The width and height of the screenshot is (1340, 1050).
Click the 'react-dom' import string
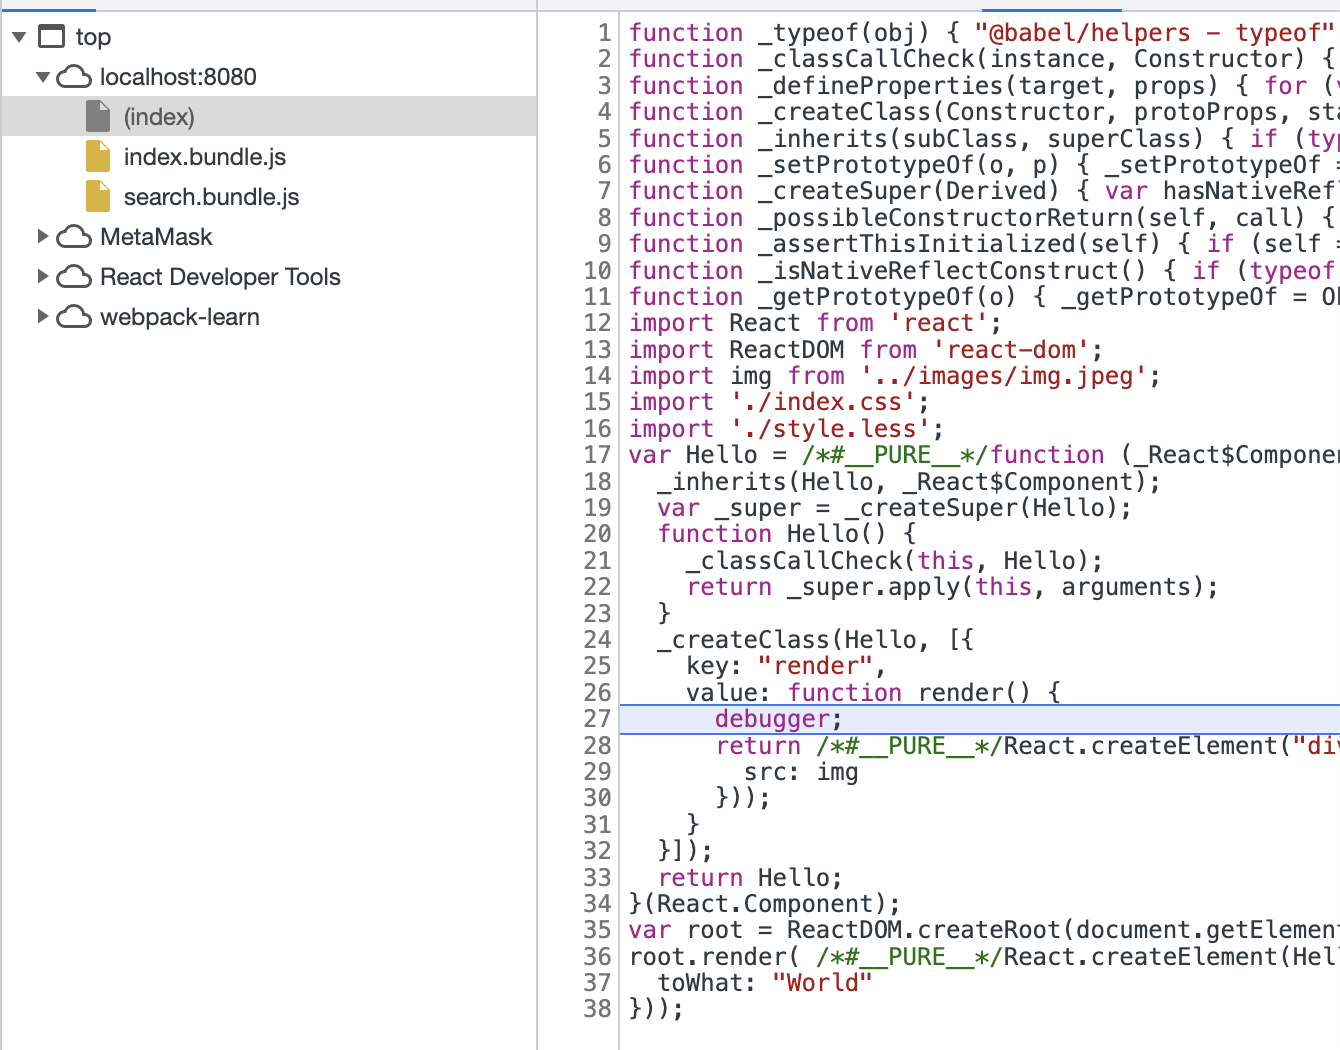tap(1010, 350)
